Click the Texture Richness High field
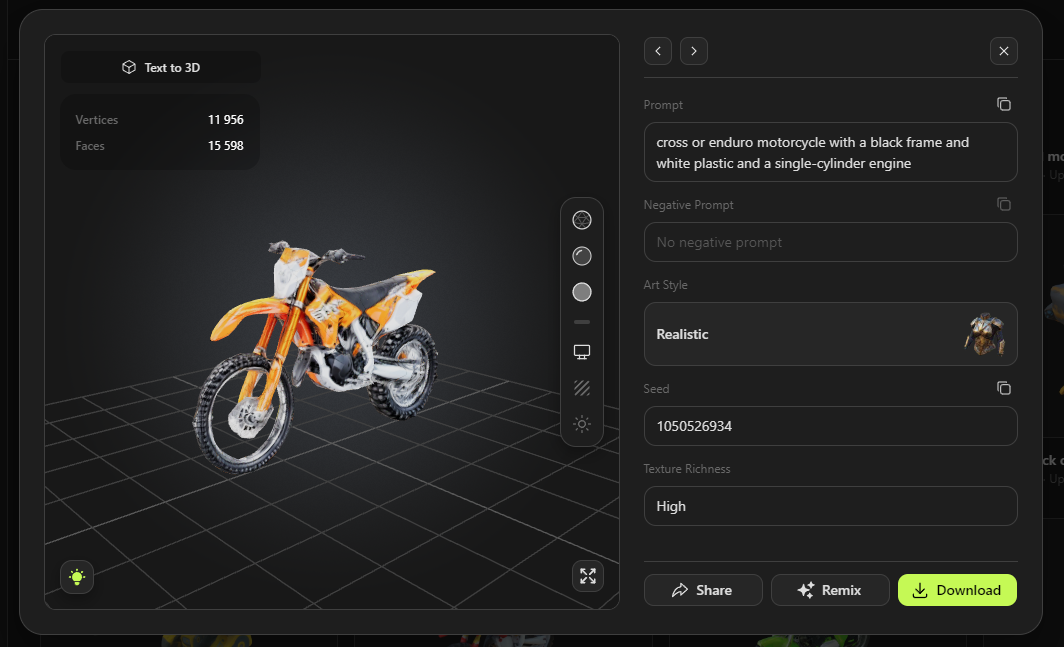 click(x=830, y=506)
